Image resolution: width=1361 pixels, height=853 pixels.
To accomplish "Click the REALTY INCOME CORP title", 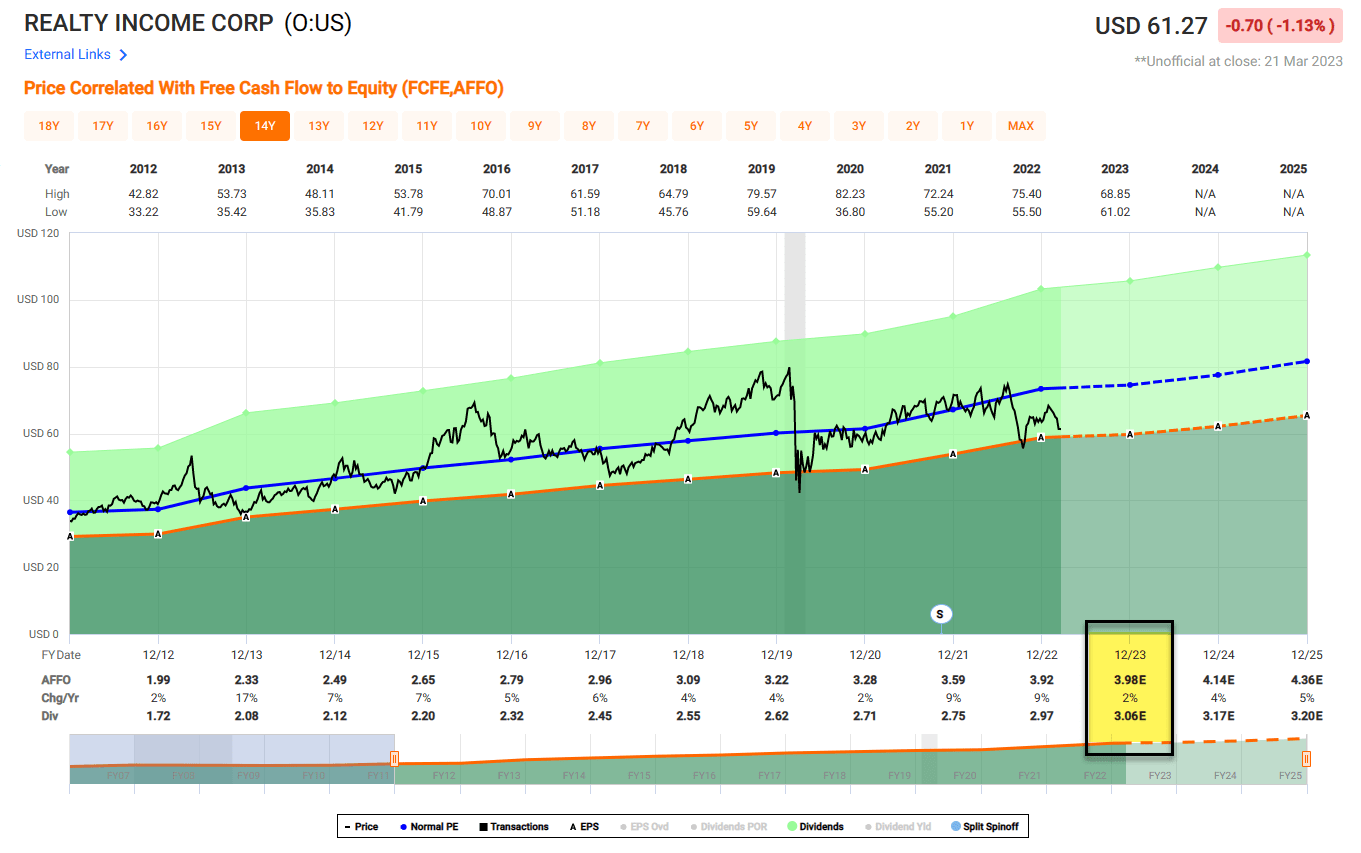I will tap(148, 23).
